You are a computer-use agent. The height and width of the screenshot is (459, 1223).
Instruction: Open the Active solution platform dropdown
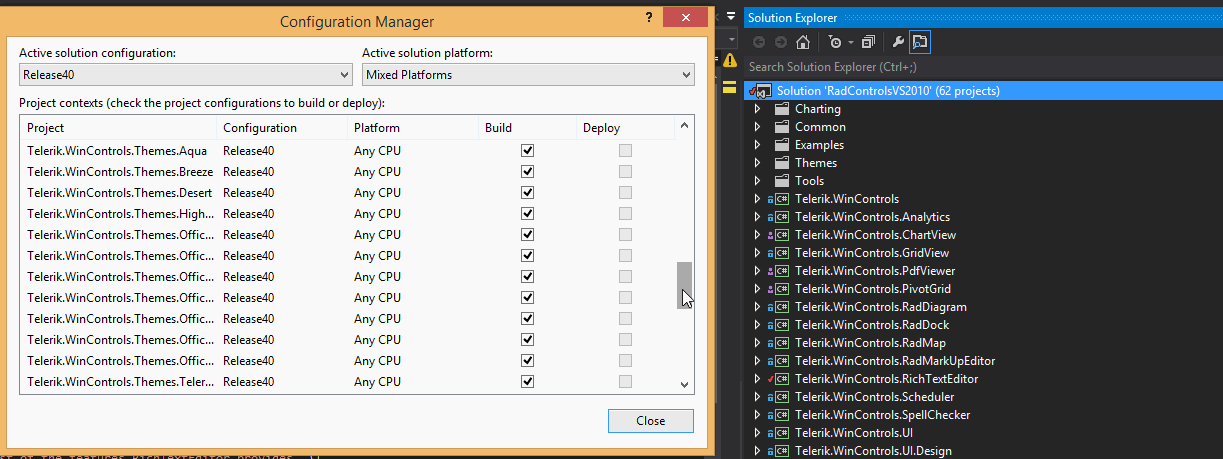(x=528, y=75)
